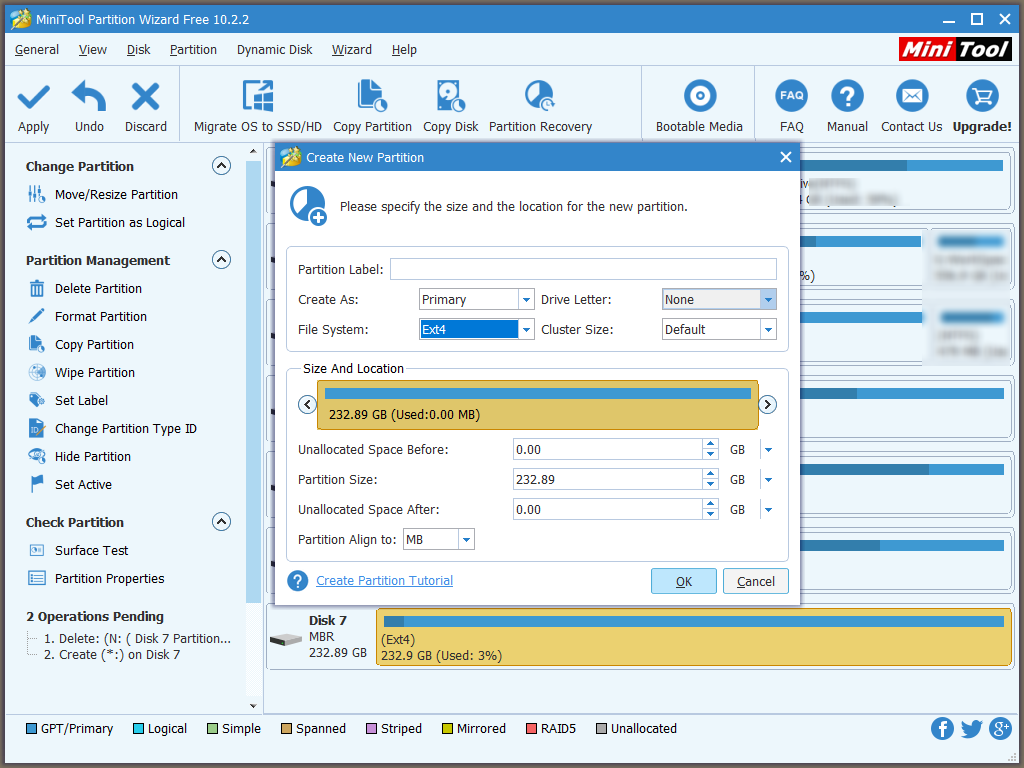Click the dialog help question icon

pos(298,581)
